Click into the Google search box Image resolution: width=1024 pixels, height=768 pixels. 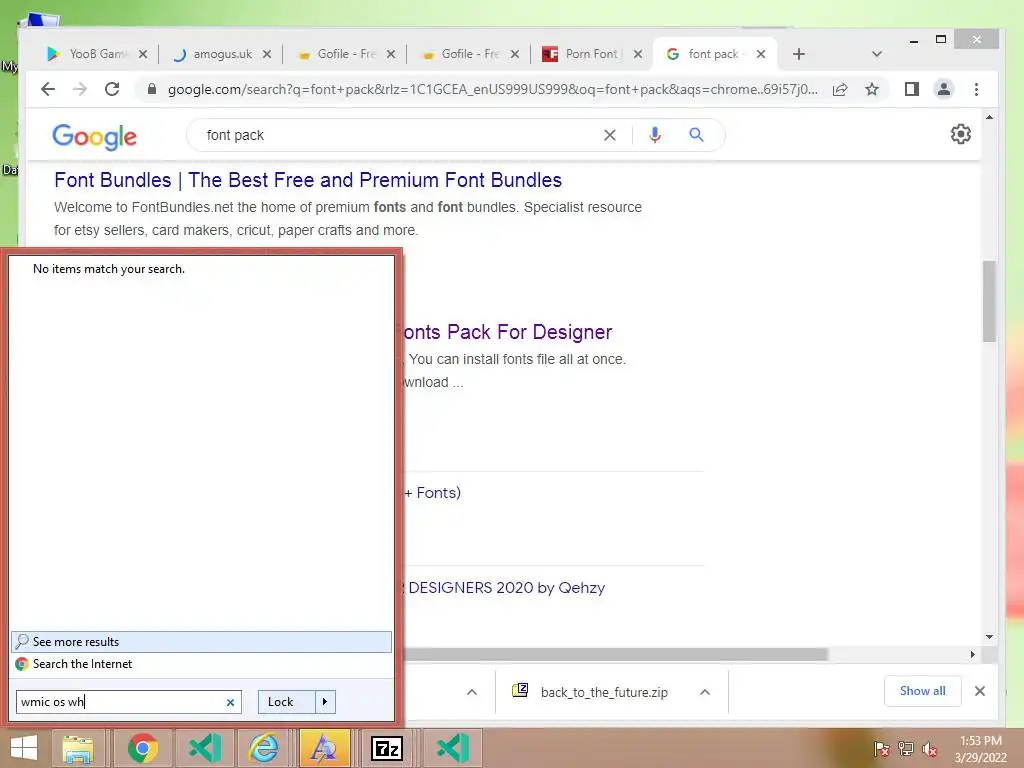click(x=398, y=135)
